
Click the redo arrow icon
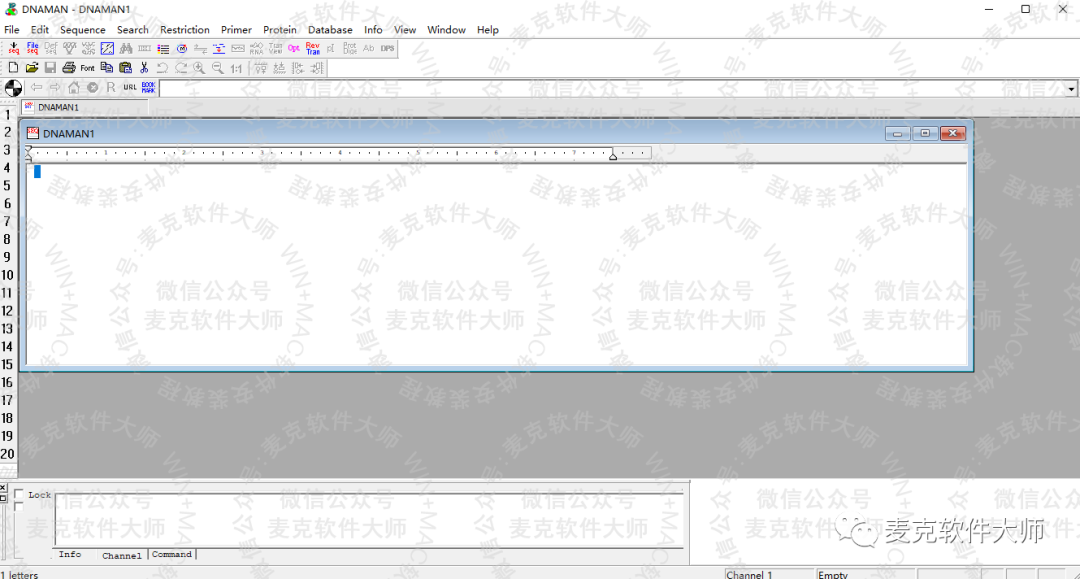[181, 67]
